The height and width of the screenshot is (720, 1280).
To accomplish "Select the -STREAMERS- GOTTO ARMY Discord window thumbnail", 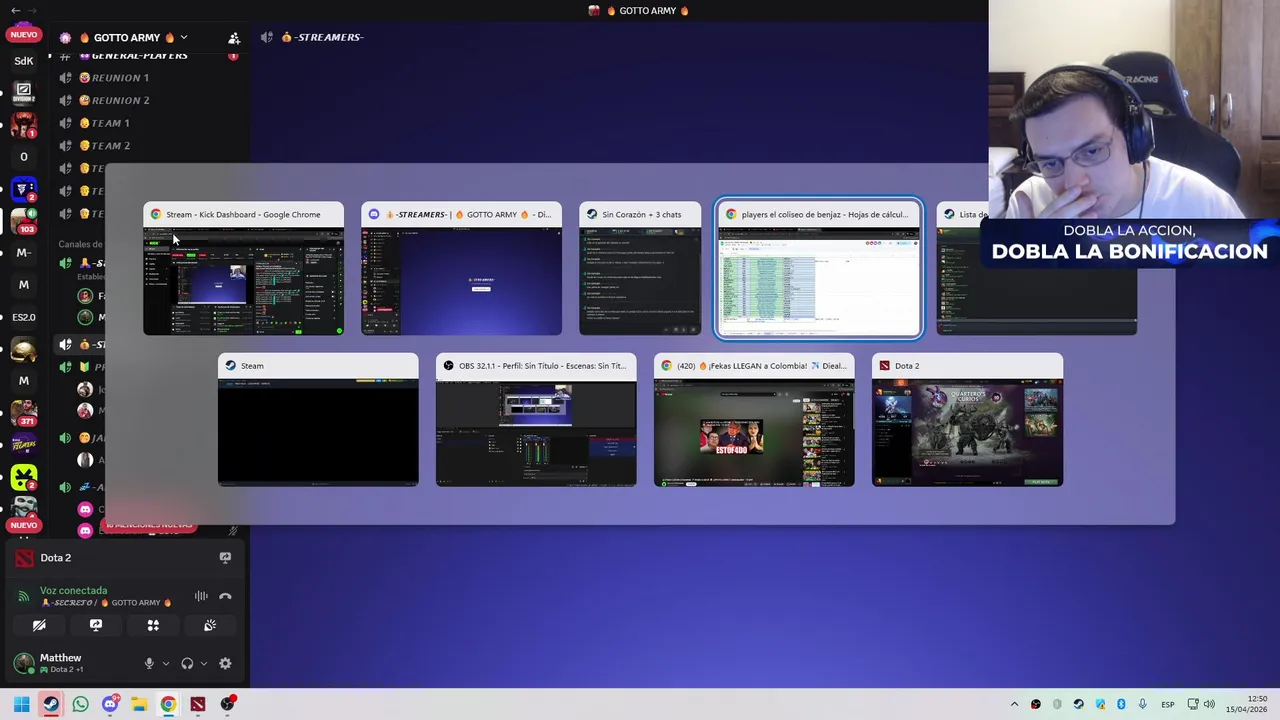I will pyautogui.click(x=461, y=269).
